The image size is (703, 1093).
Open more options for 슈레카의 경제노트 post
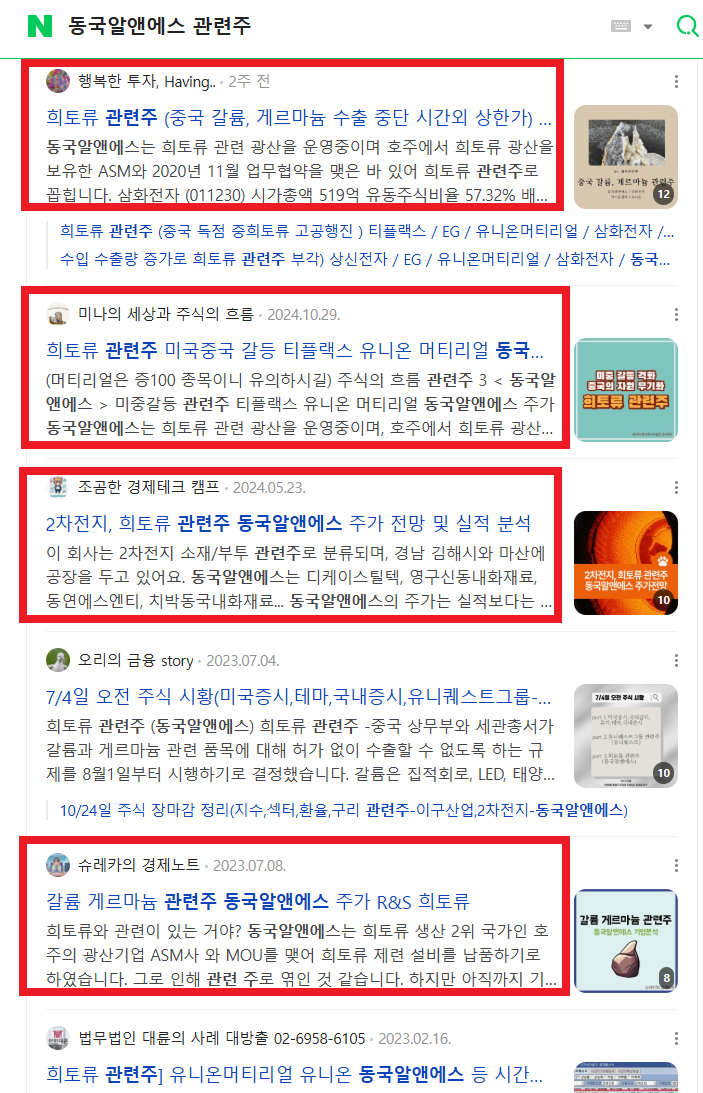point(676,865)
